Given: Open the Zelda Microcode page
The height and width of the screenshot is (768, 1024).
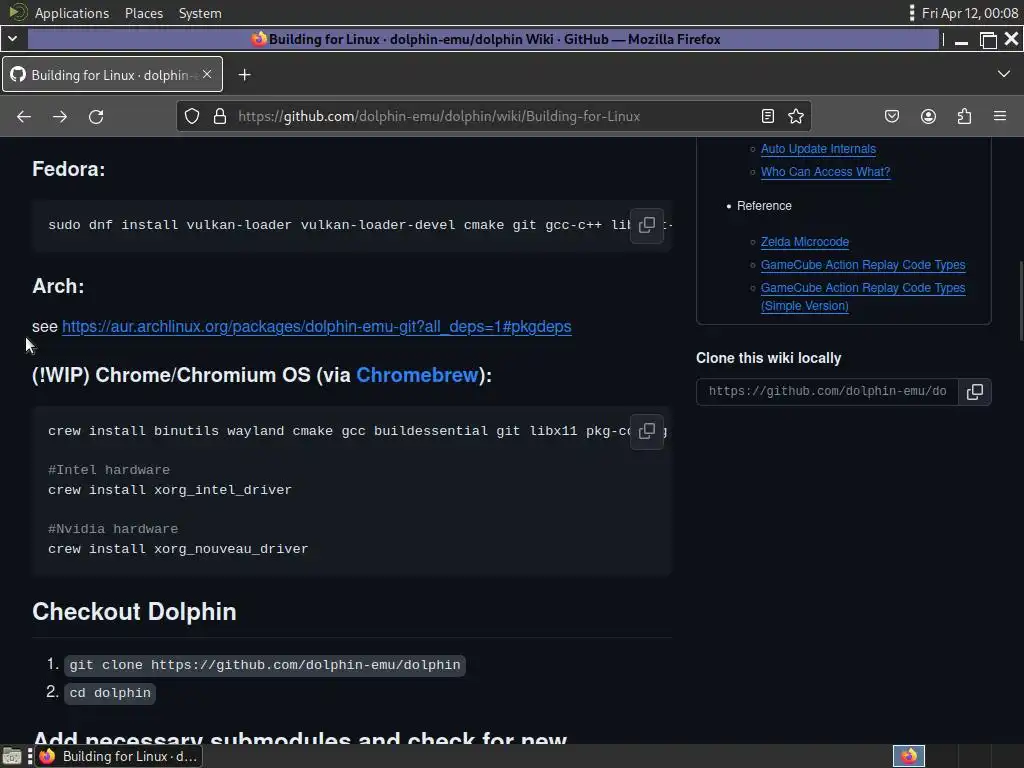Looking at the screenshot, I should (x=805, y=242).
